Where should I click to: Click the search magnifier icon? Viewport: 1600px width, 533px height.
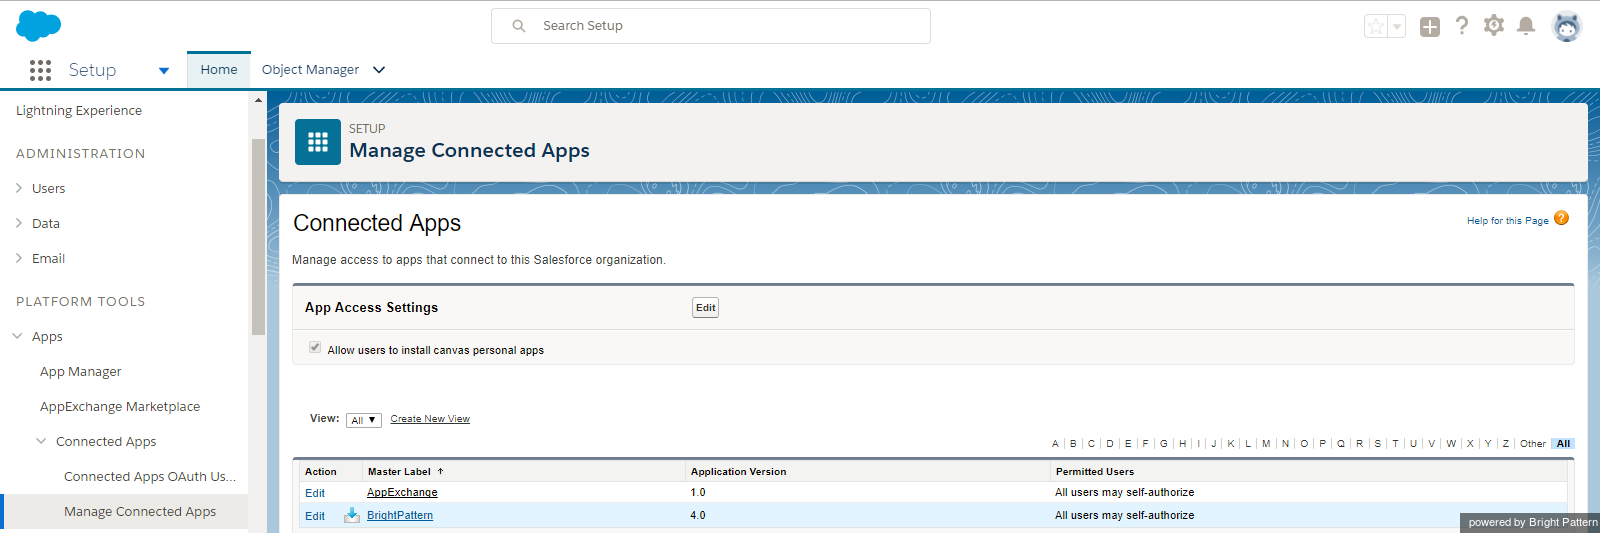coord(519,26)
